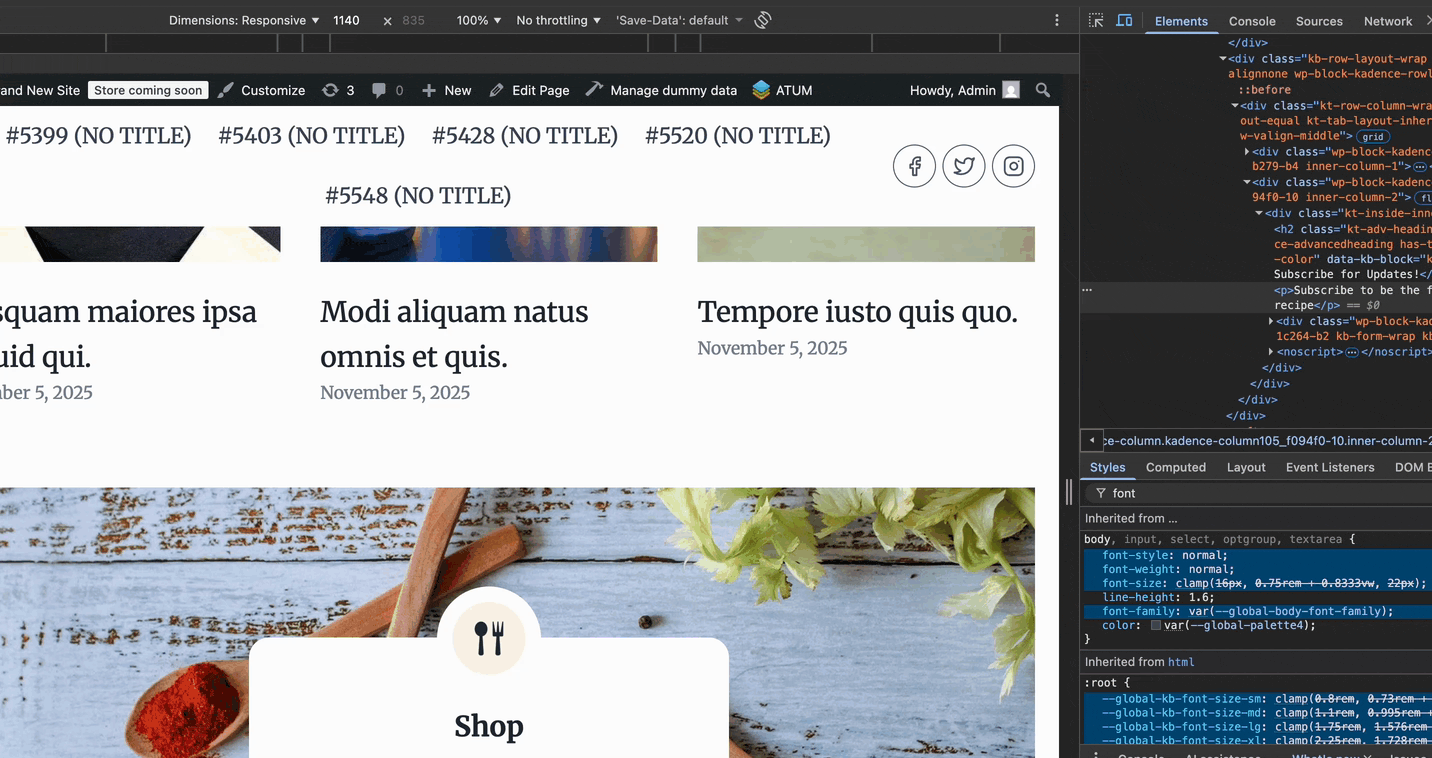
Task: Click the updates refresh icon showing 3
Action: click(330, 90)
